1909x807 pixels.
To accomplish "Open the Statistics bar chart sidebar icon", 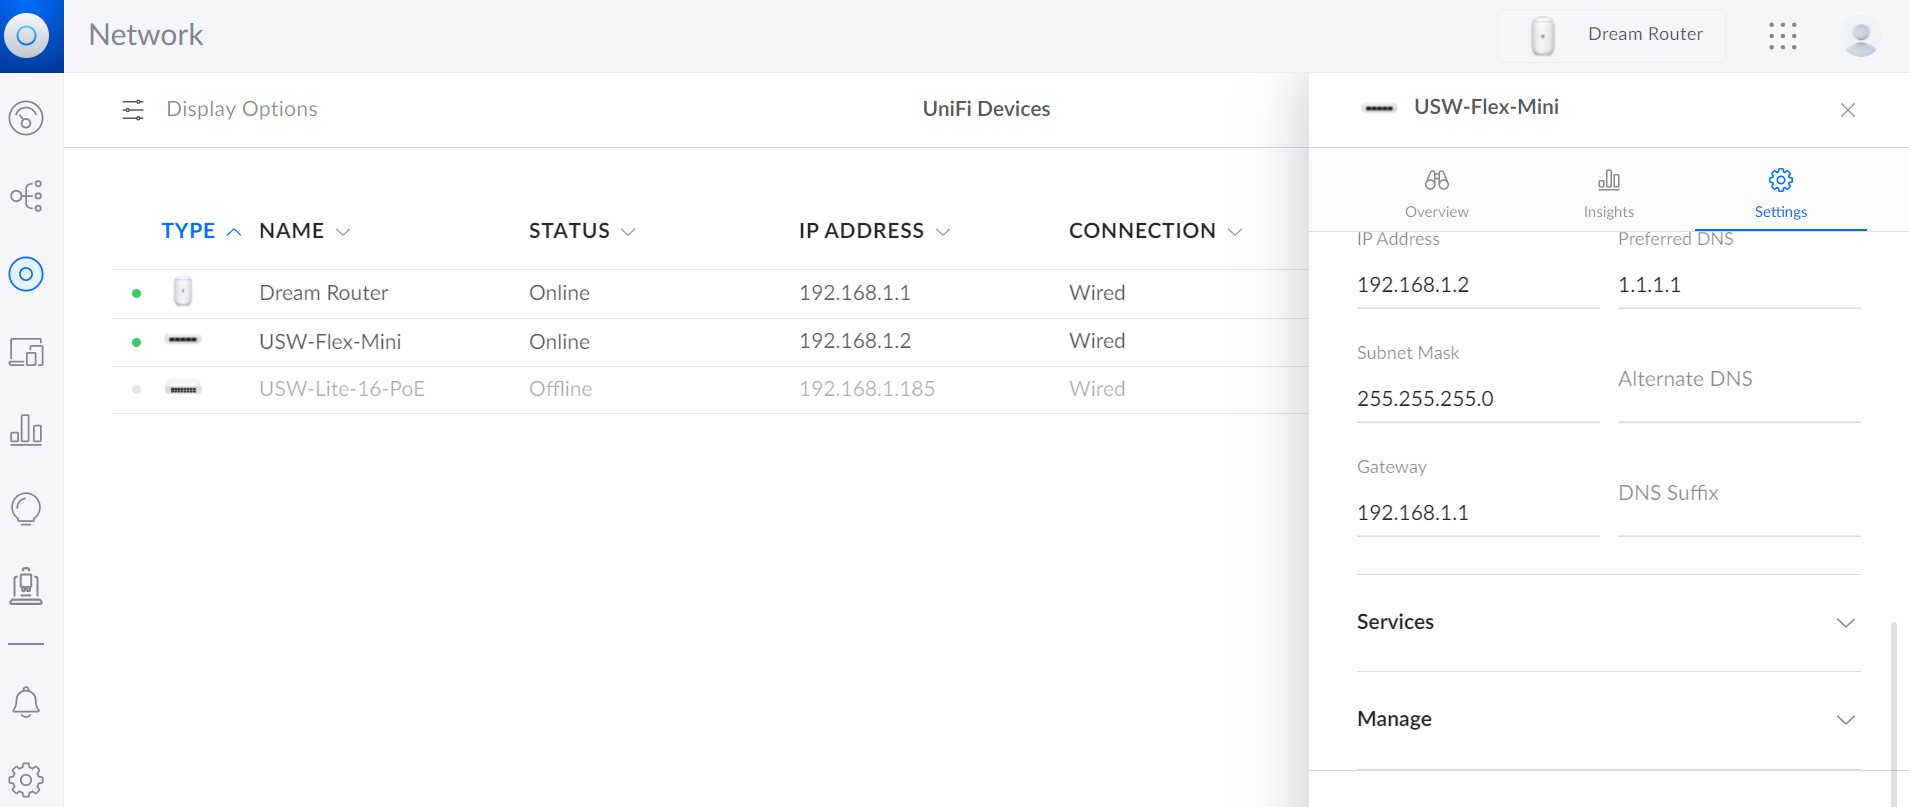I will point(26,430).
